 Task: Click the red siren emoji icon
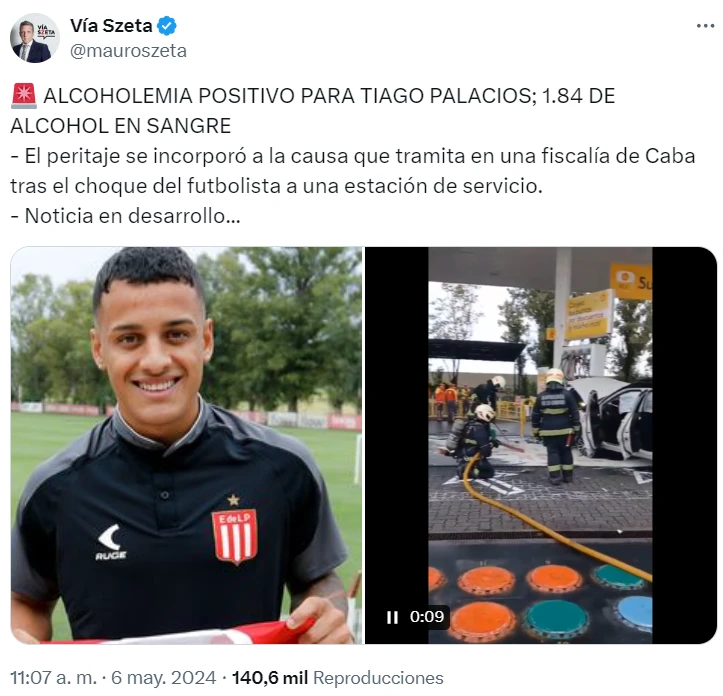point(24,96)
